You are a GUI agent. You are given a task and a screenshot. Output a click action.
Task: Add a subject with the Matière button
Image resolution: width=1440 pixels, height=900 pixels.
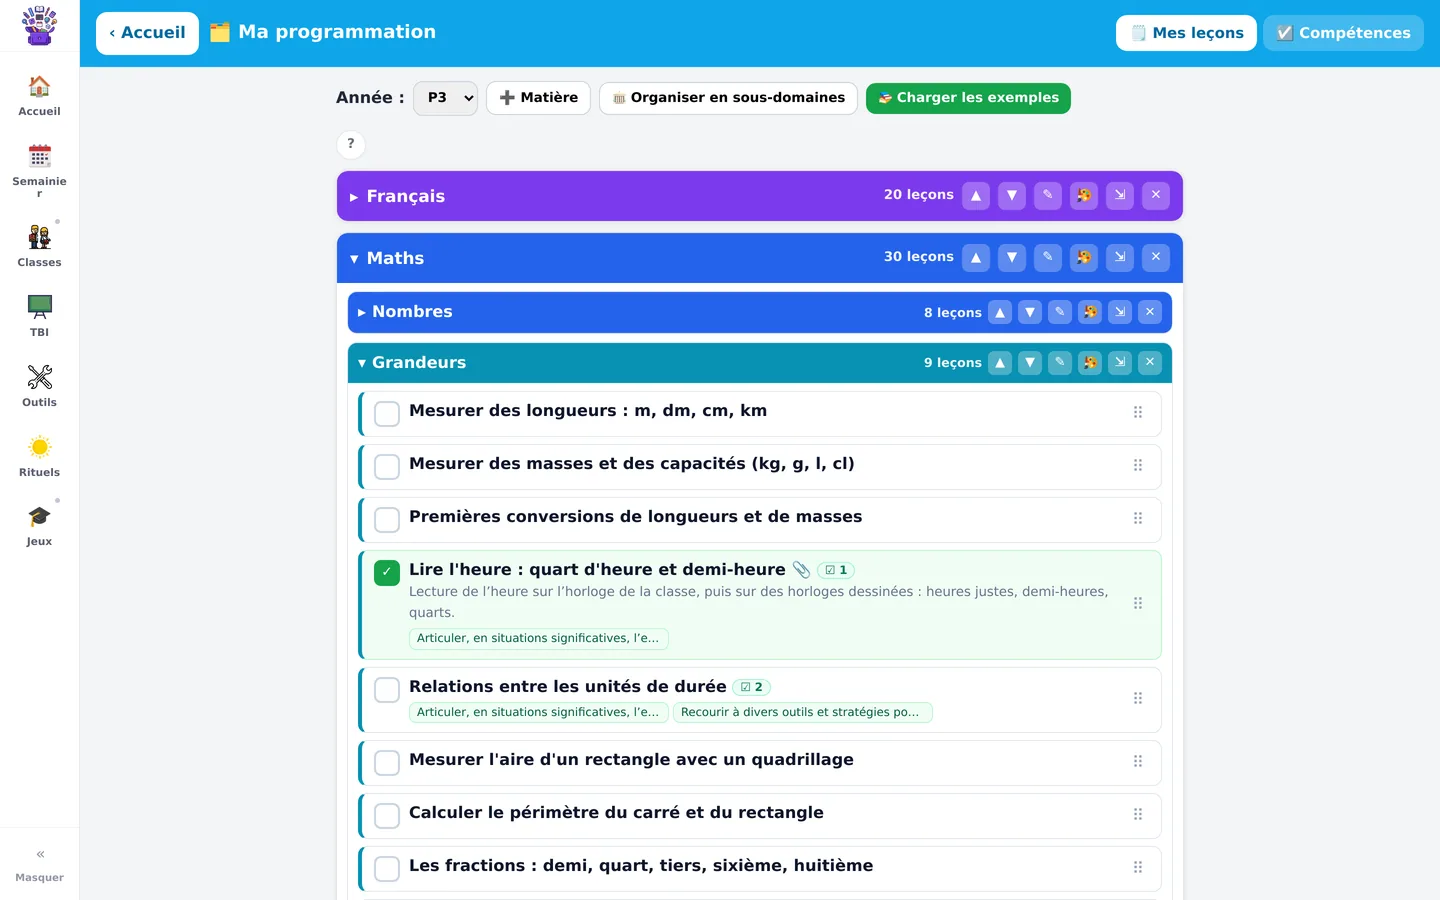(x=538, y=98)
